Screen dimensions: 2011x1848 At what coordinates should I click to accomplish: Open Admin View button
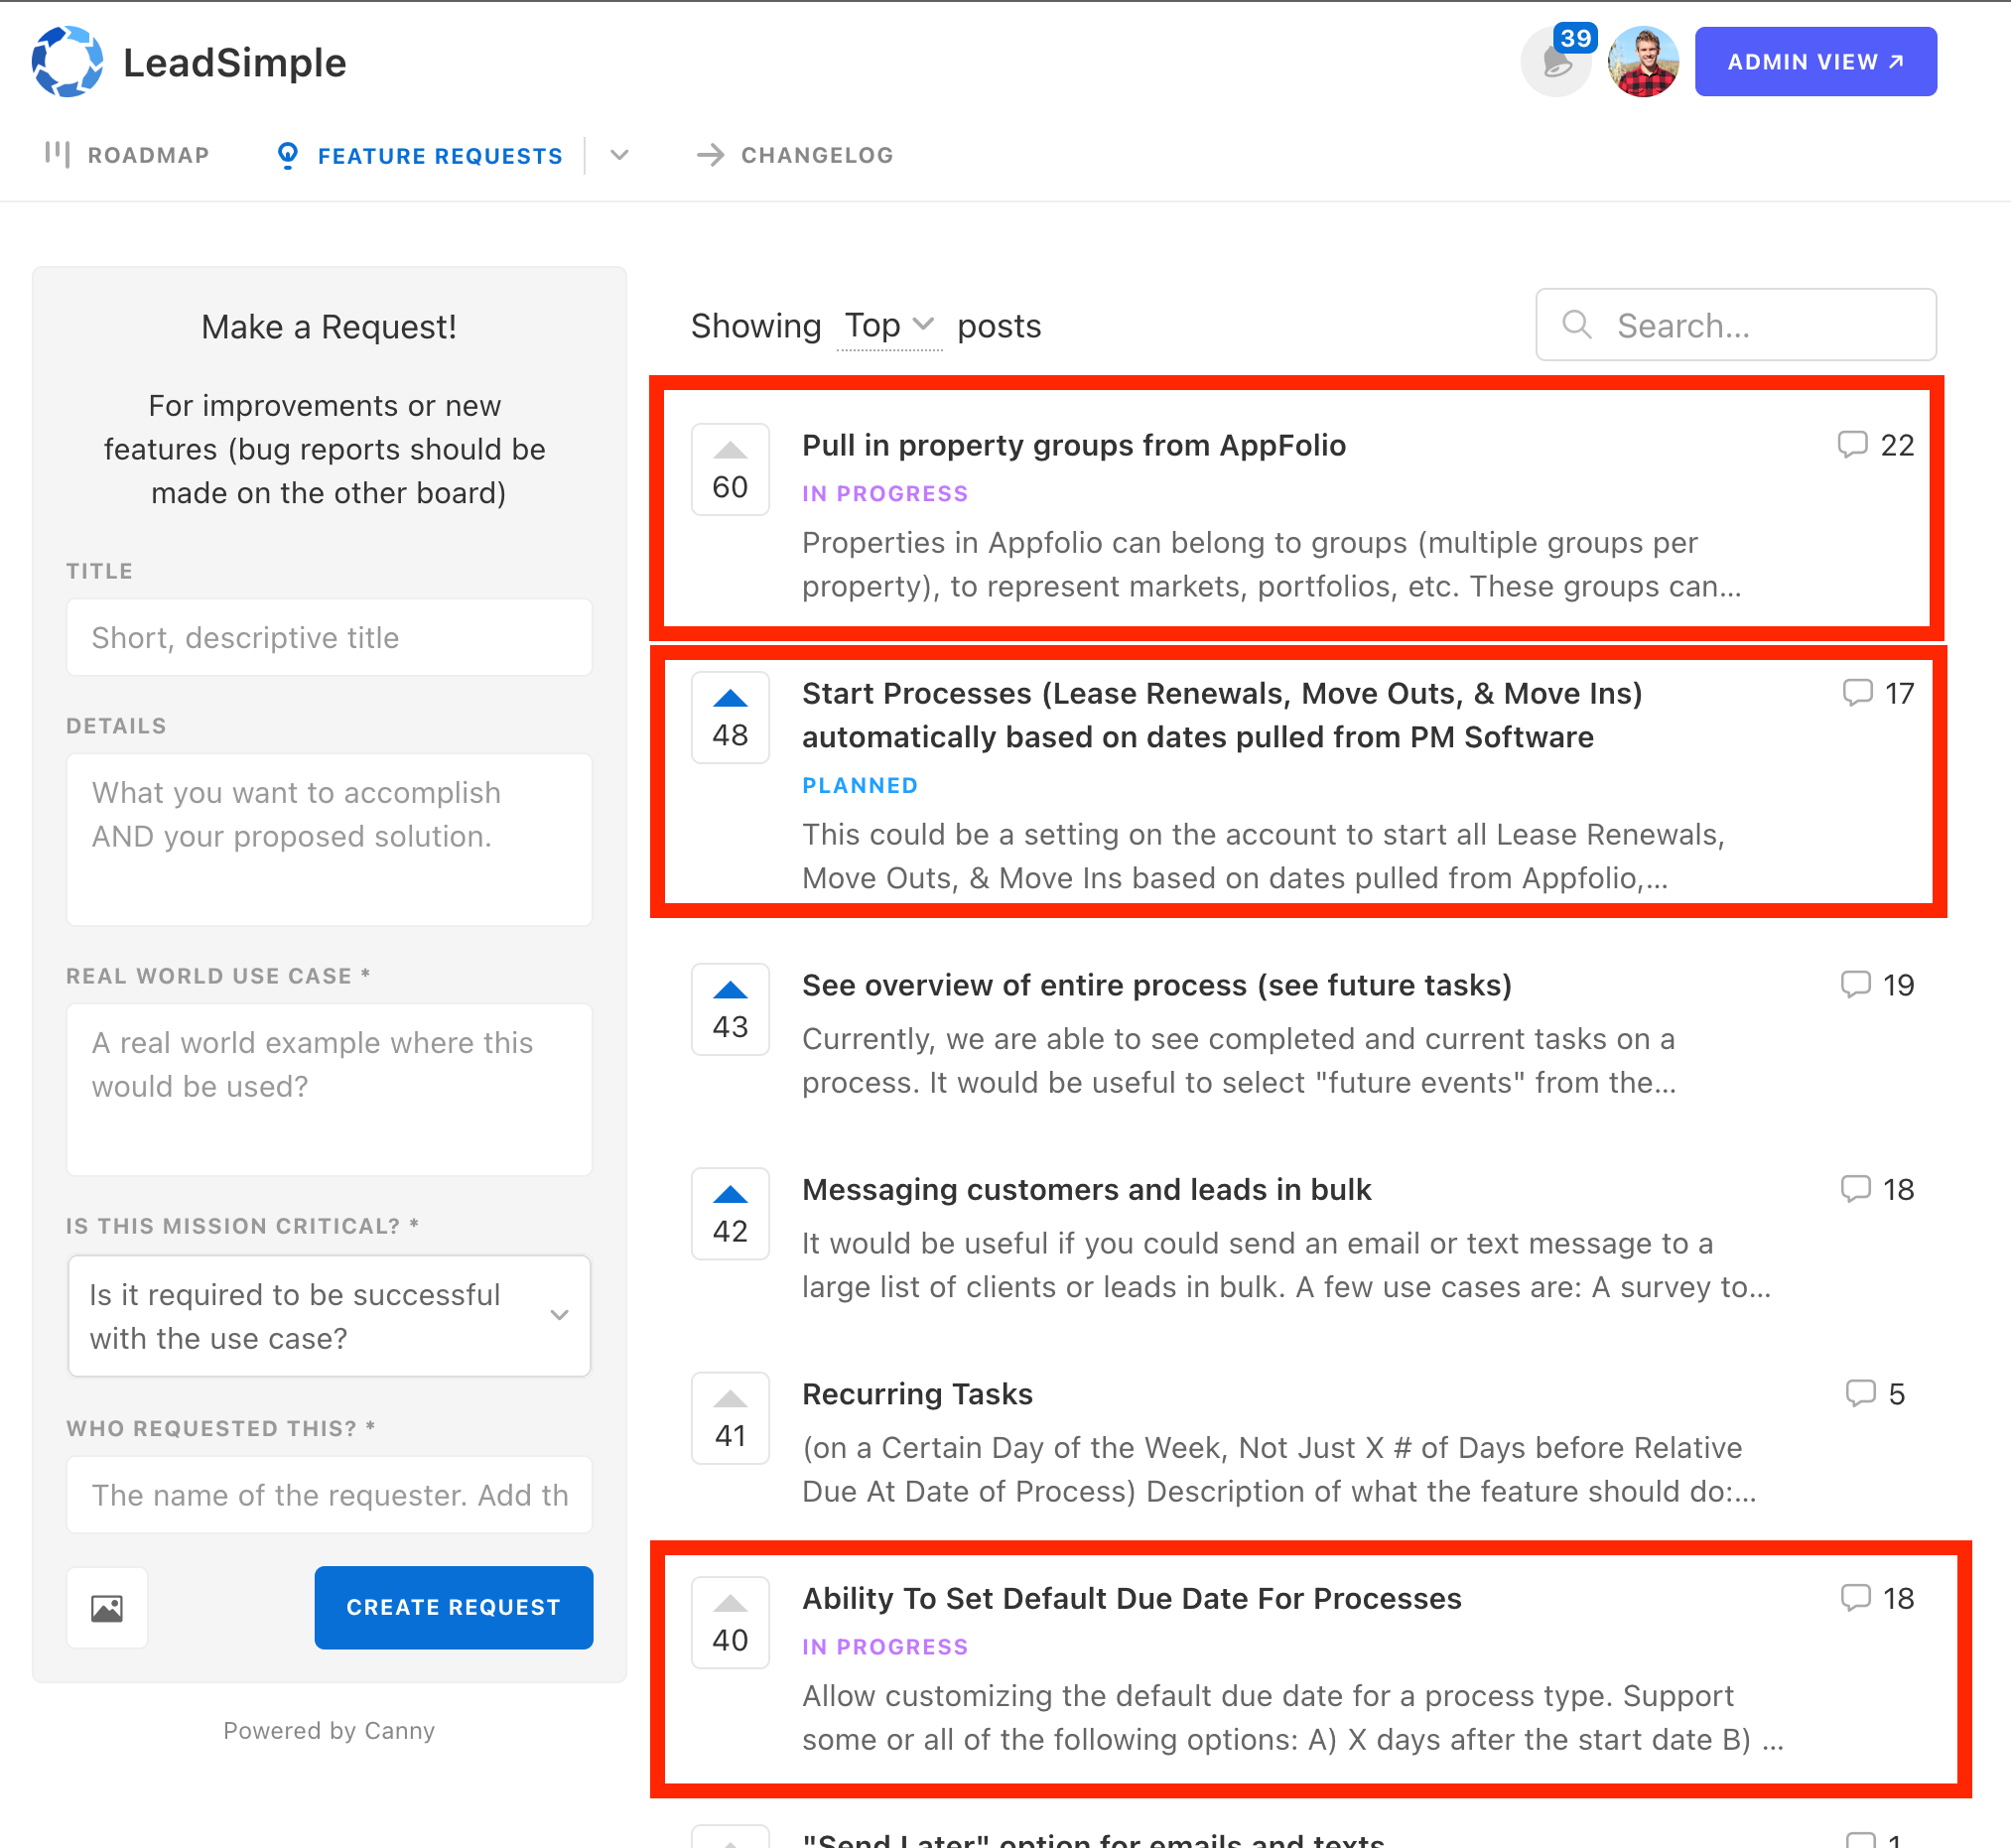pos(1814,62)
